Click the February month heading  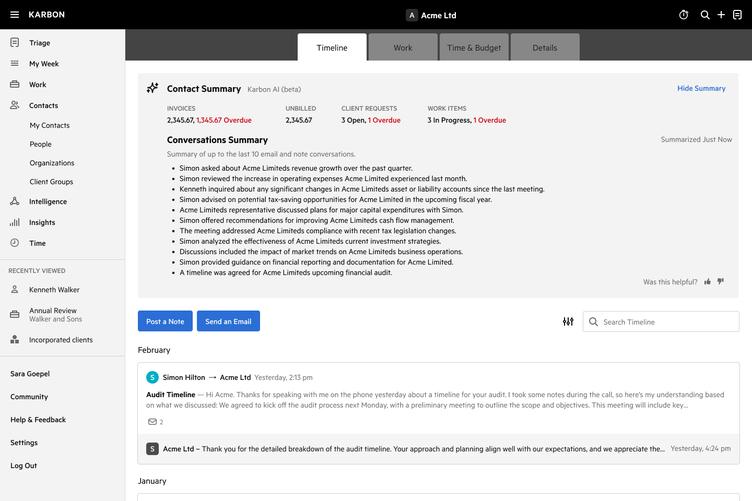tap(154, 350)
